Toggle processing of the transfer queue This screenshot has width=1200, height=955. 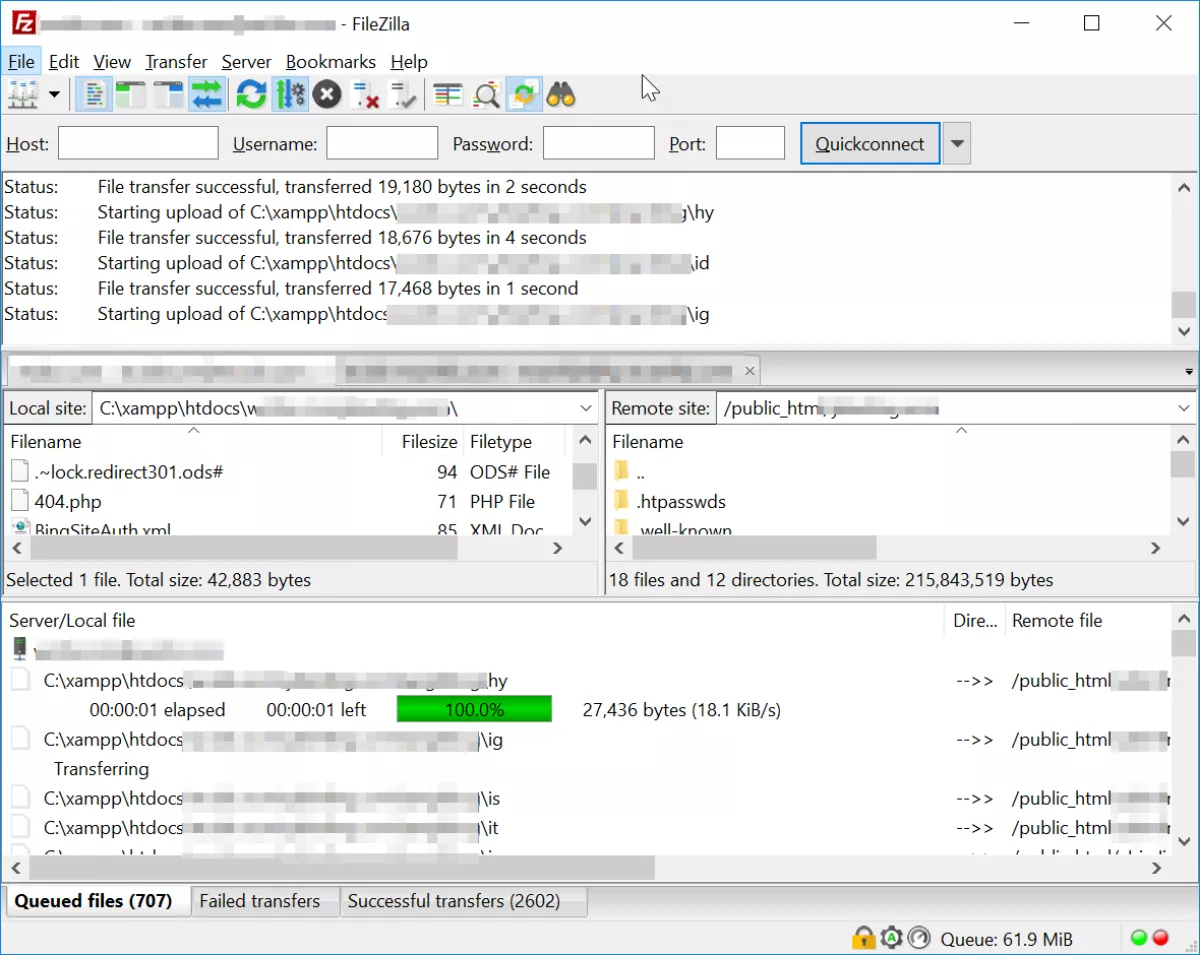(x=290, y=95)
